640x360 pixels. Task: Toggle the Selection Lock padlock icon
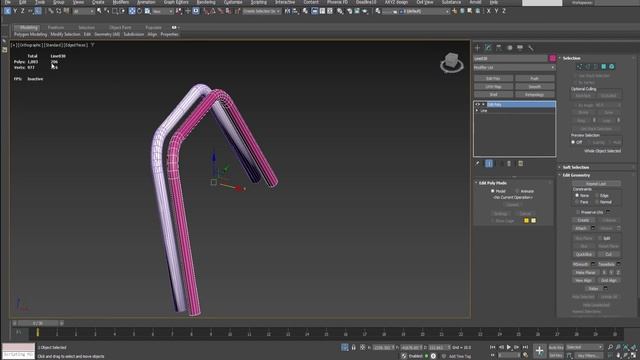353,347
